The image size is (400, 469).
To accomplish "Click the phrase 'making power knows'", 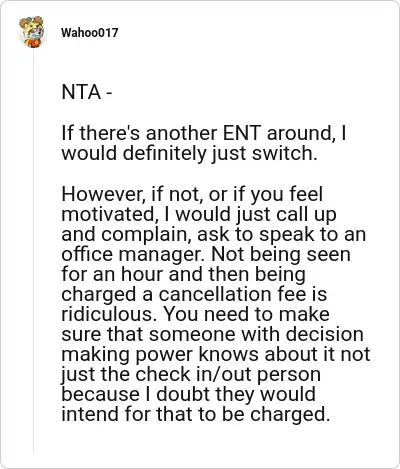I will [x=160, y=354].
